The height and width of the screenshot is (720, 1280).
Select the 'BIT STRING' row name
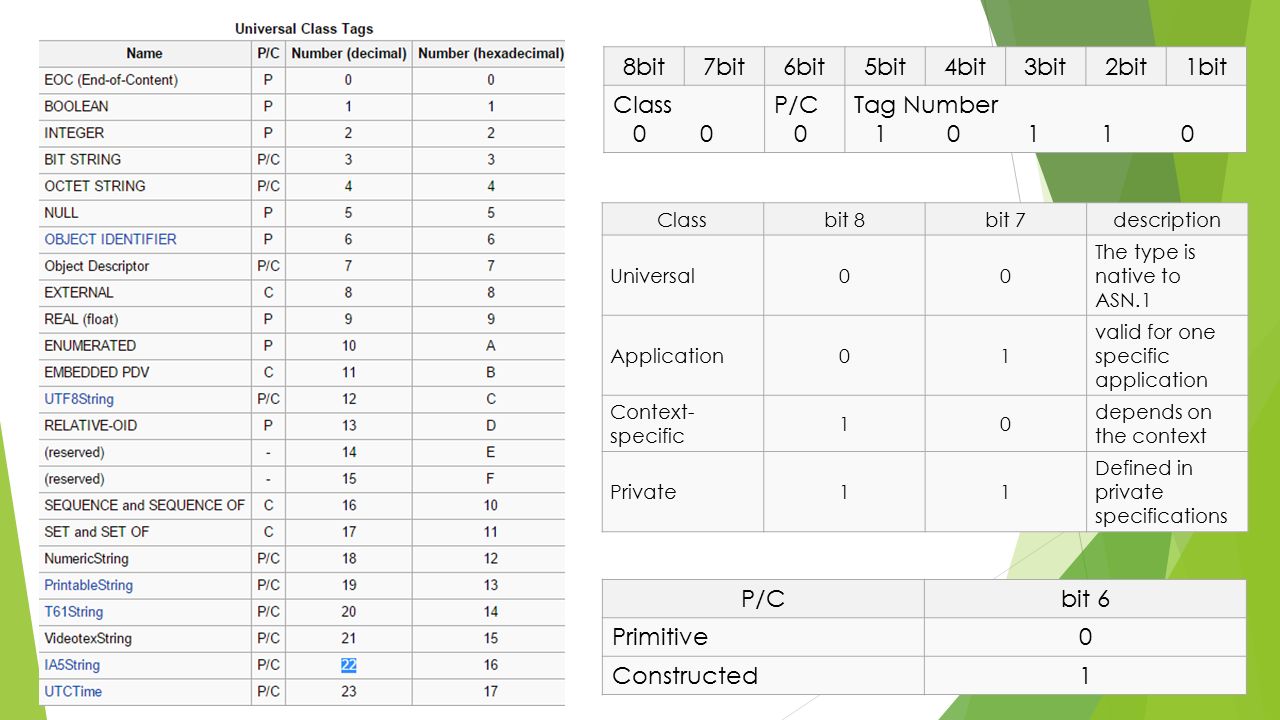[82, 159]
